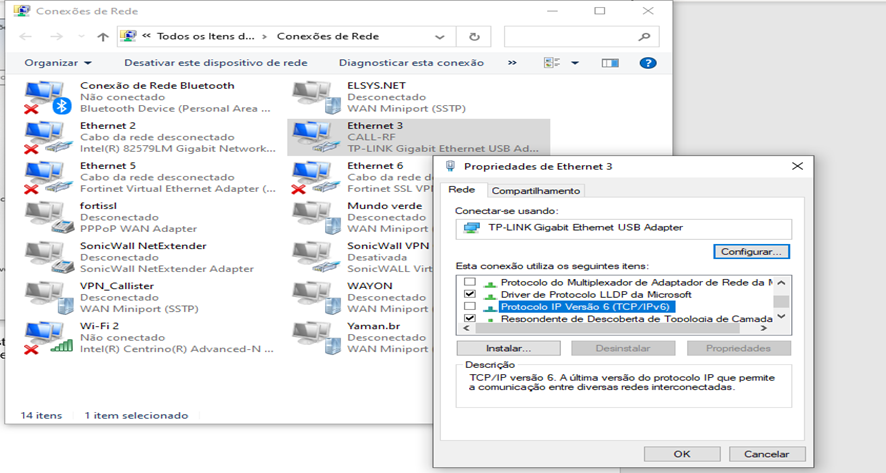Viewport: 886px width, 473px height.
Task: Refresh the Conexões de Rede folder
Action: pos(474,37)
